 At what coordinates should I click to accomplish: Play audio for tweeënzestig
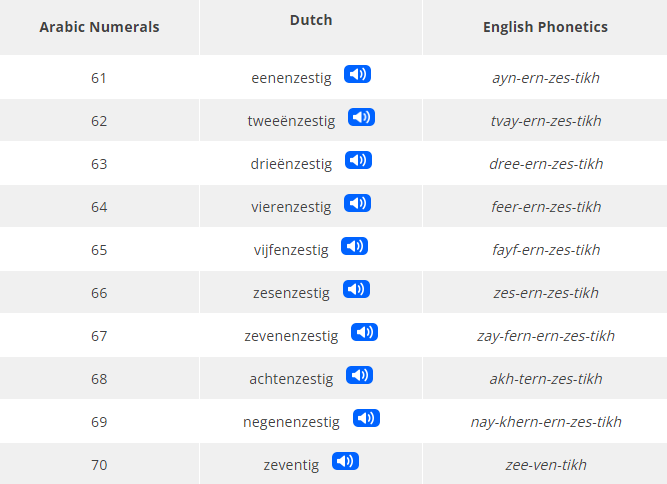pyautogui.click(x=361, y=117)
